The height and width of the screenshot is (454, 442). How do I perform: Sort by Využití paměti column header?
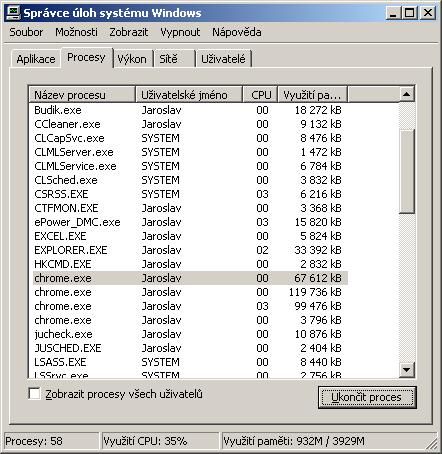pos(312,95)
